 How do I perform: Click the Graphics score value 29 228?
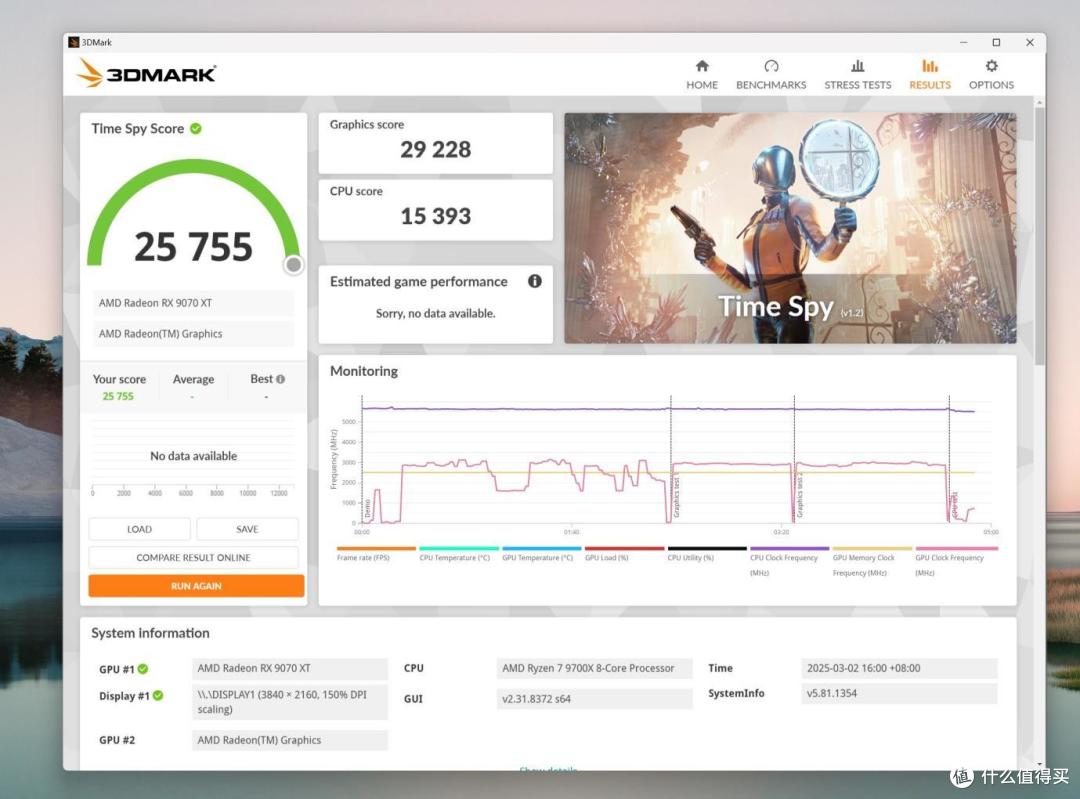[435, 149]
